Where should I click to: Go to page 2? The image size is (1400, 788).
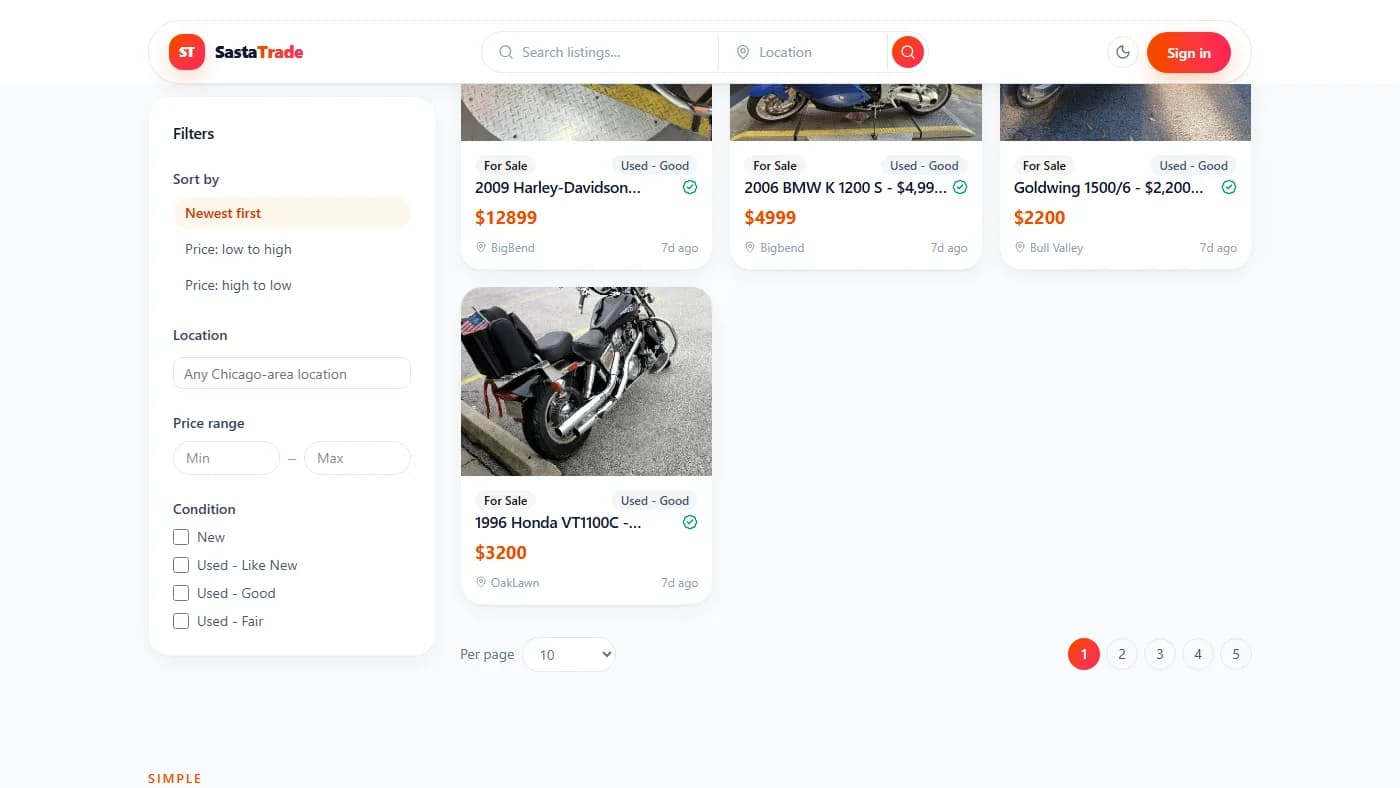pyautogui.click(x=1122, y=654)
